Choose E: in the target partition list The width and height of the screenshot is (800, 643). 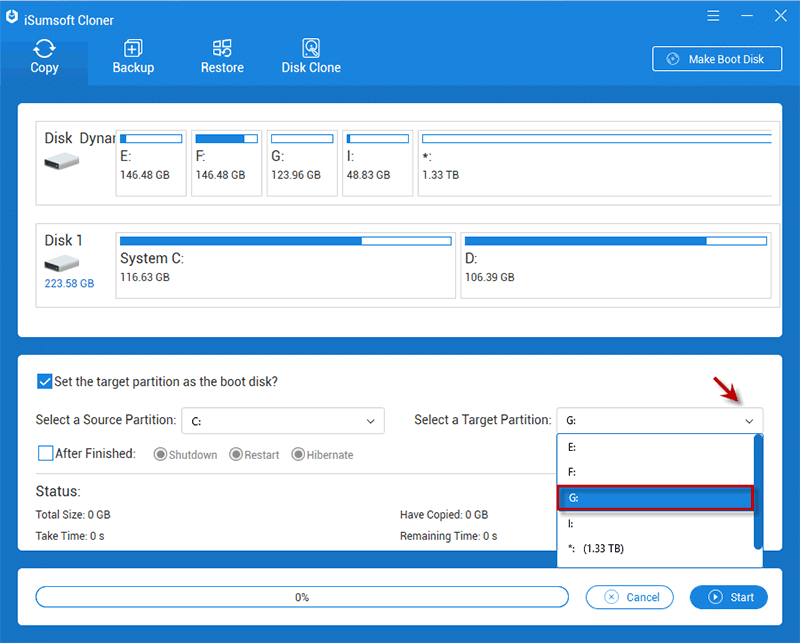(x=655, y=447)
